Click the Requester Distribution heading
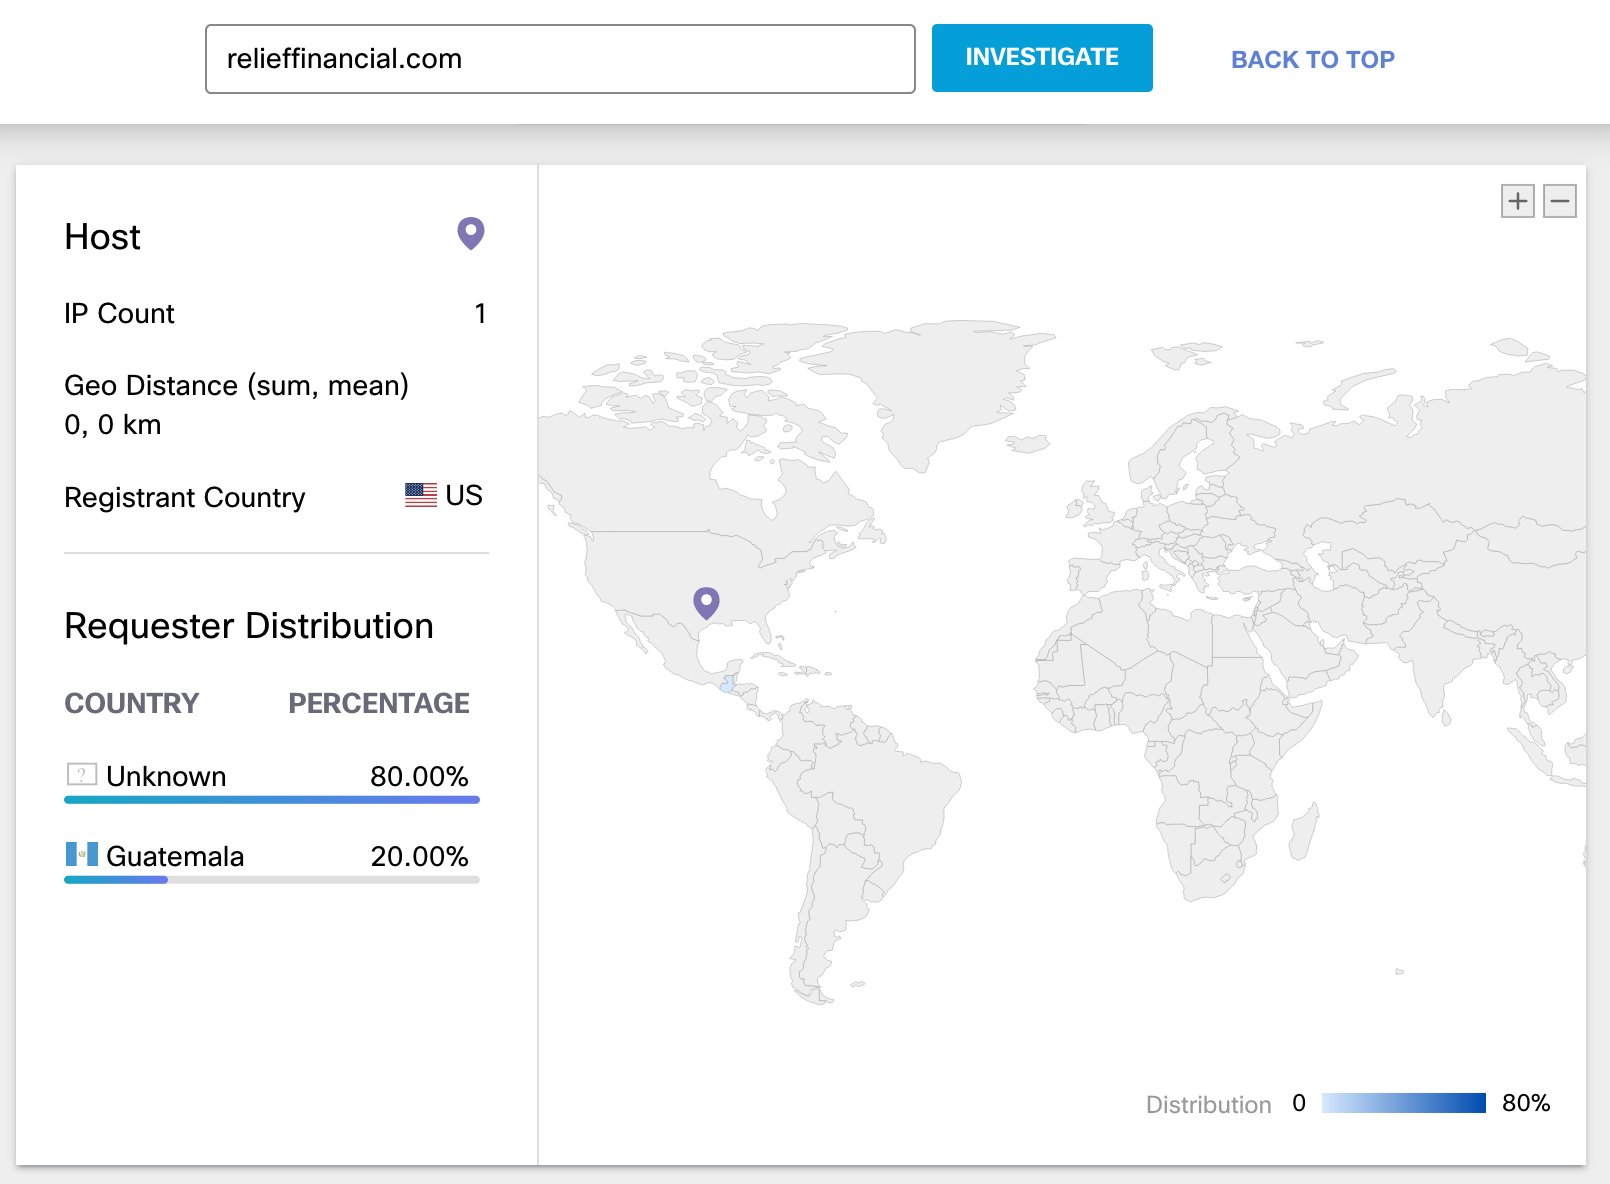This screenshot has width=1610, height=1184. pos(249,626)
